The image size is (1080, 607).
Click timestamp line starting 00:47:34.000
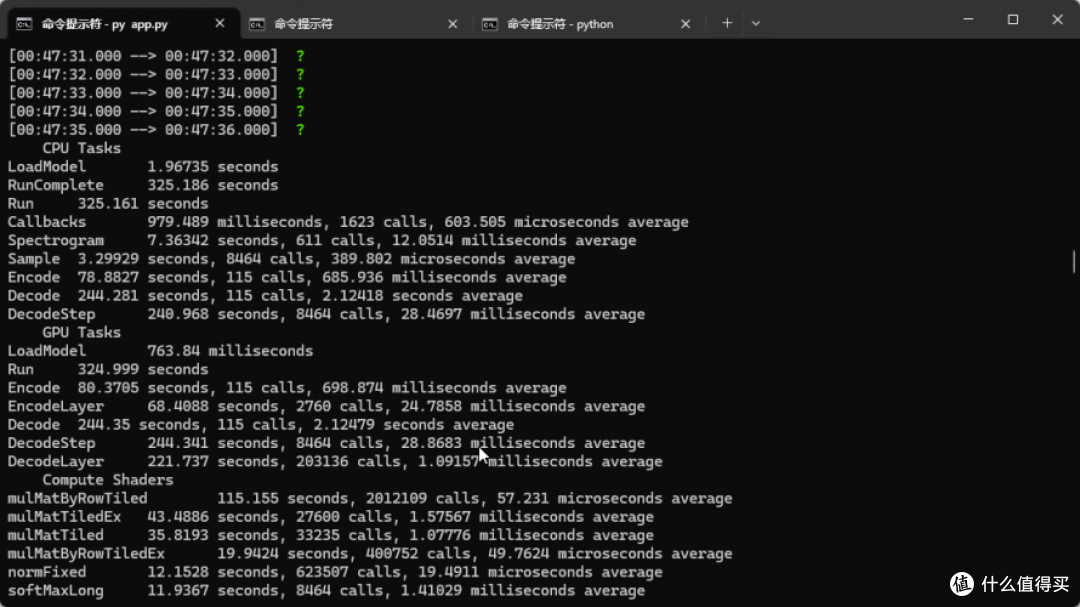pyautogui.click(x=156, y=112)
